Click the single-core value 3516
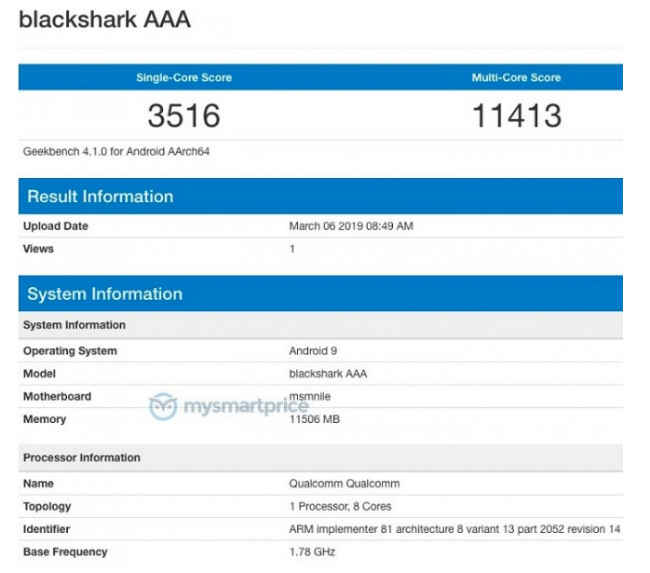 (x=184, y=115)
